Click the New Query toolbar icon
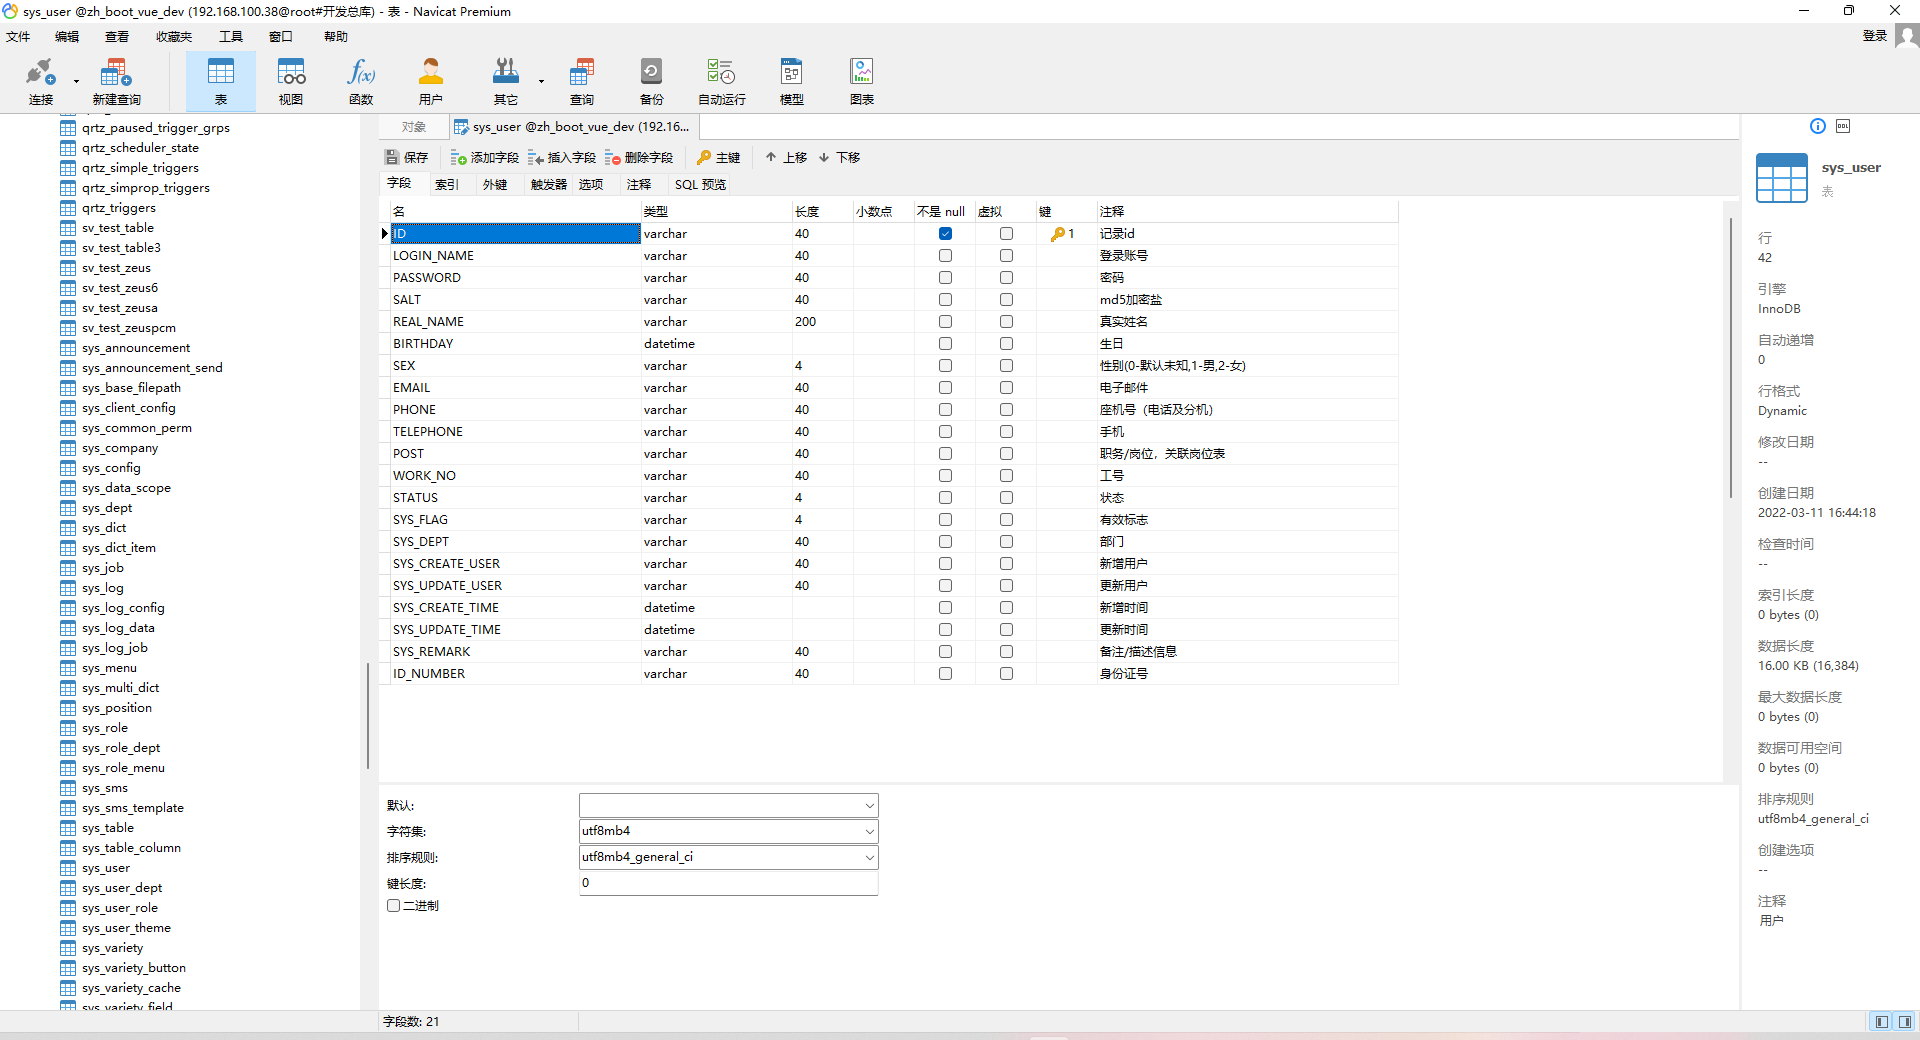Viewport: 1920px width, 1040px height. pyautogui.click(x=116, y=80)
